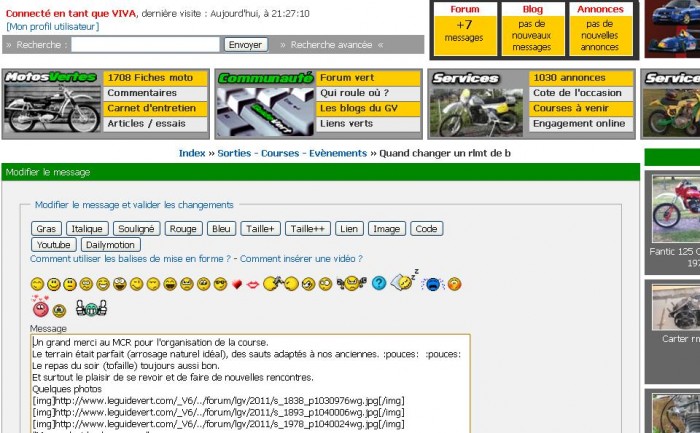Click the green keyboard Communauté image

(266, 110)
